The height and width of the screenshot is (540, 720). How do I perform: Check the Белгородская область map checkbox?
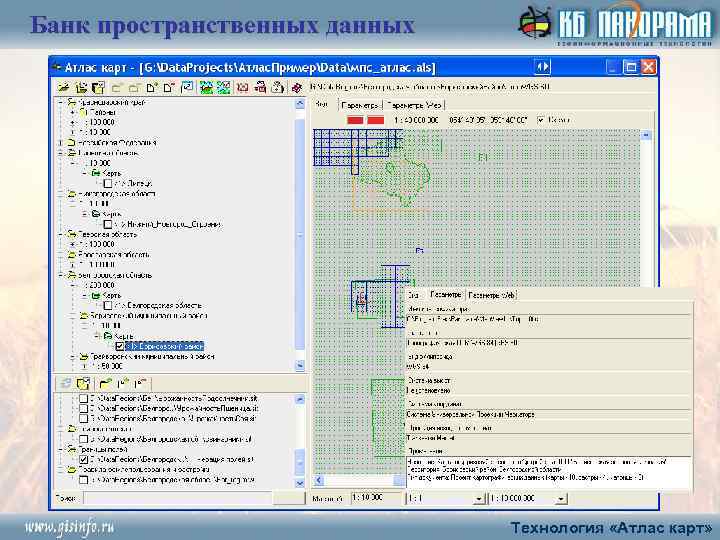tap(108, 305)
